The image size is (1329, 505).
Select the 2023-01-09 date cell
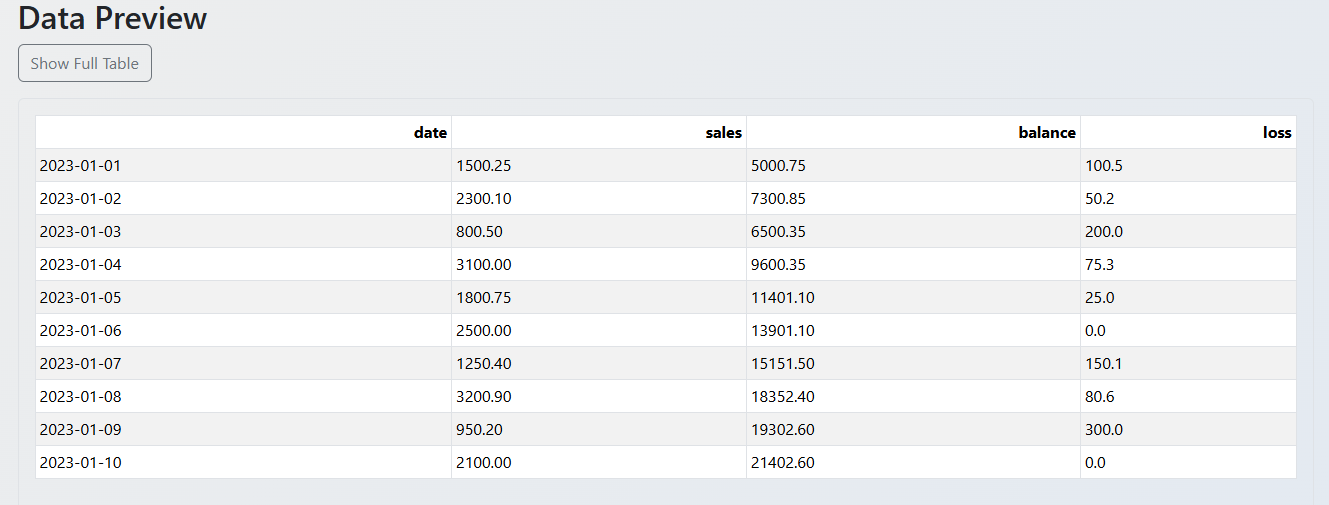coord(243,429)
